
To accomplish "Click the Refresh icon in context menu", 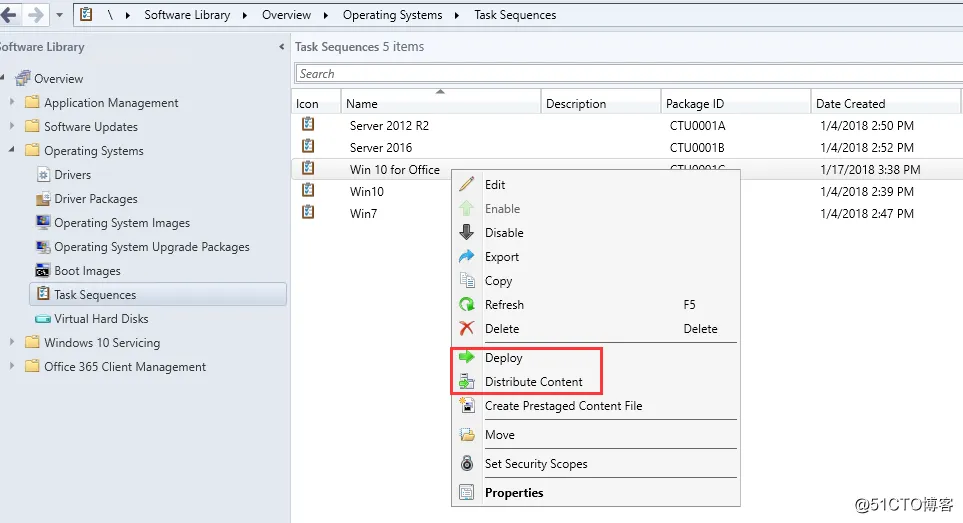I will (466, 304).
